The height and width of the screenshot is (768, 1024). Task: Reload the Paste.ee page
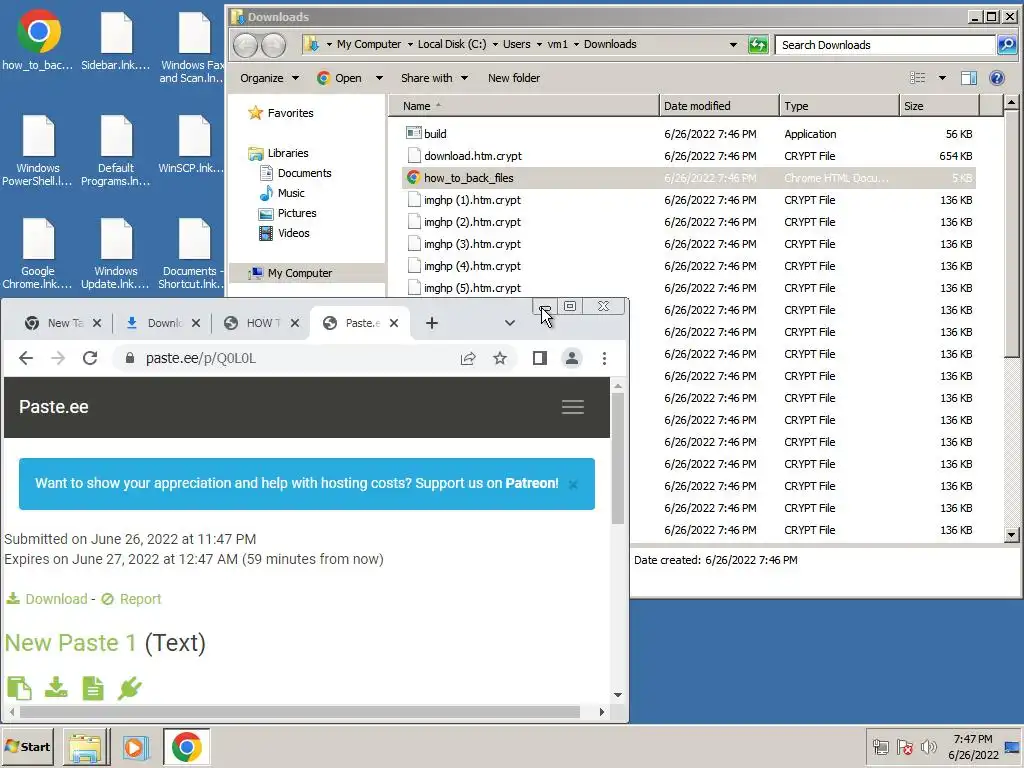89,358
